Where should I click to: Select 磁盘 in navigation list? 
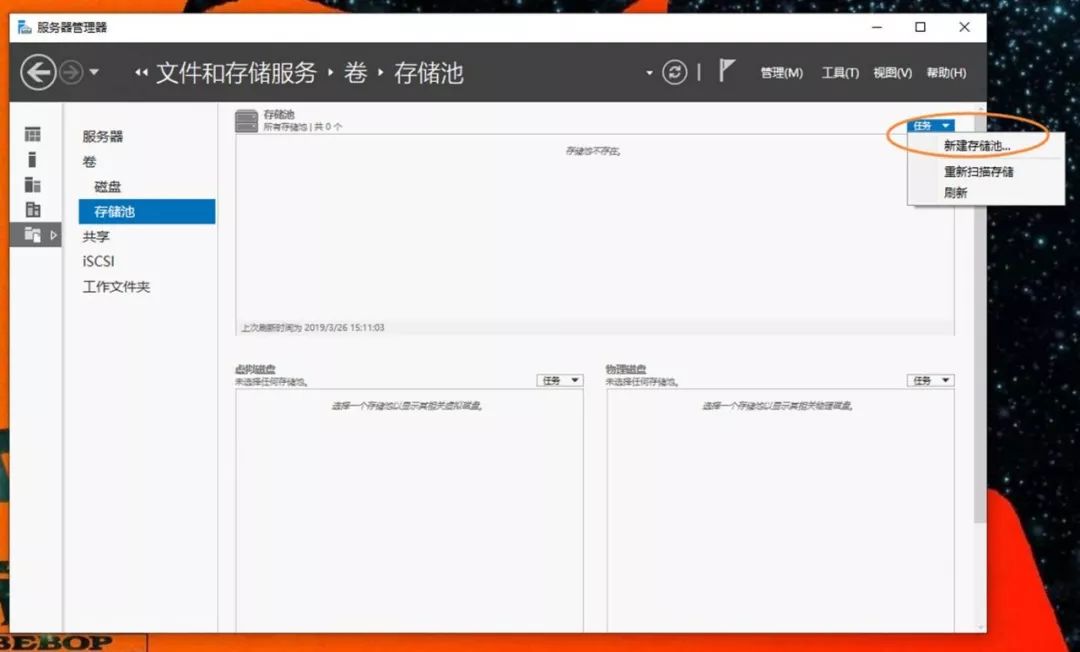107,187
